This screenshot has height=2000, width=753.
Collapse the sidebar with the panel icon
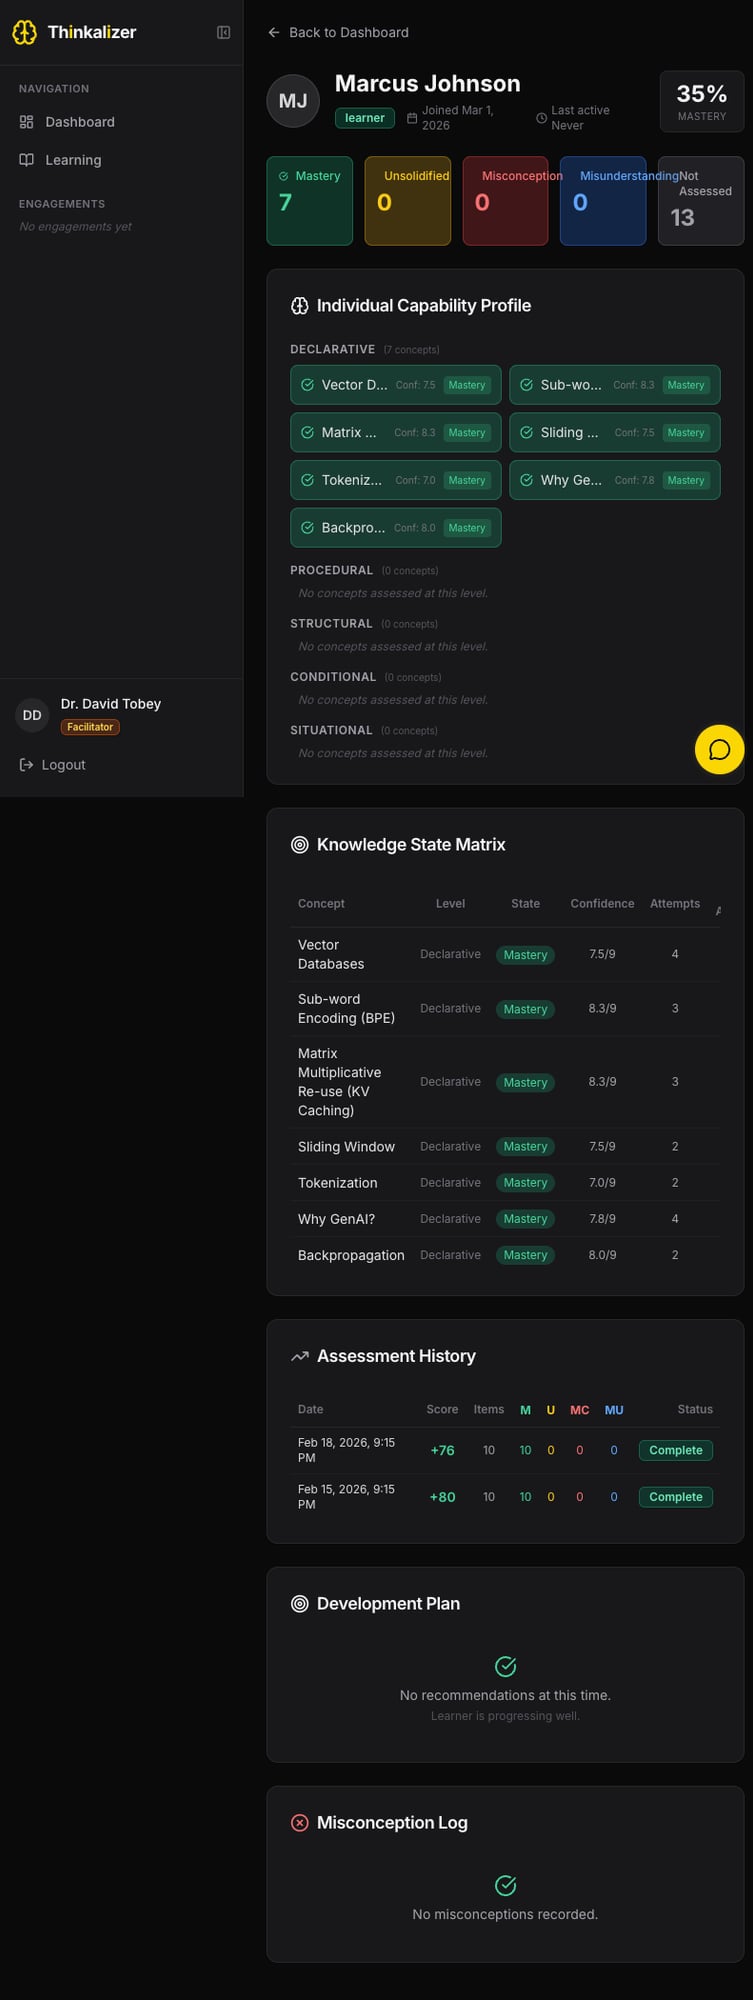coord(224,32)
